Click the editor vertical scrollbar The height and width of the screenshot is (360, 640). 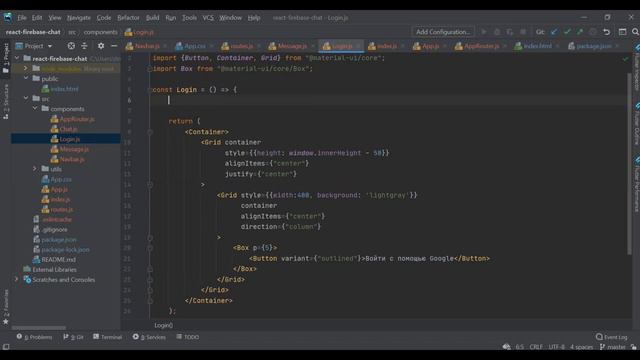(x=629, y=163)
